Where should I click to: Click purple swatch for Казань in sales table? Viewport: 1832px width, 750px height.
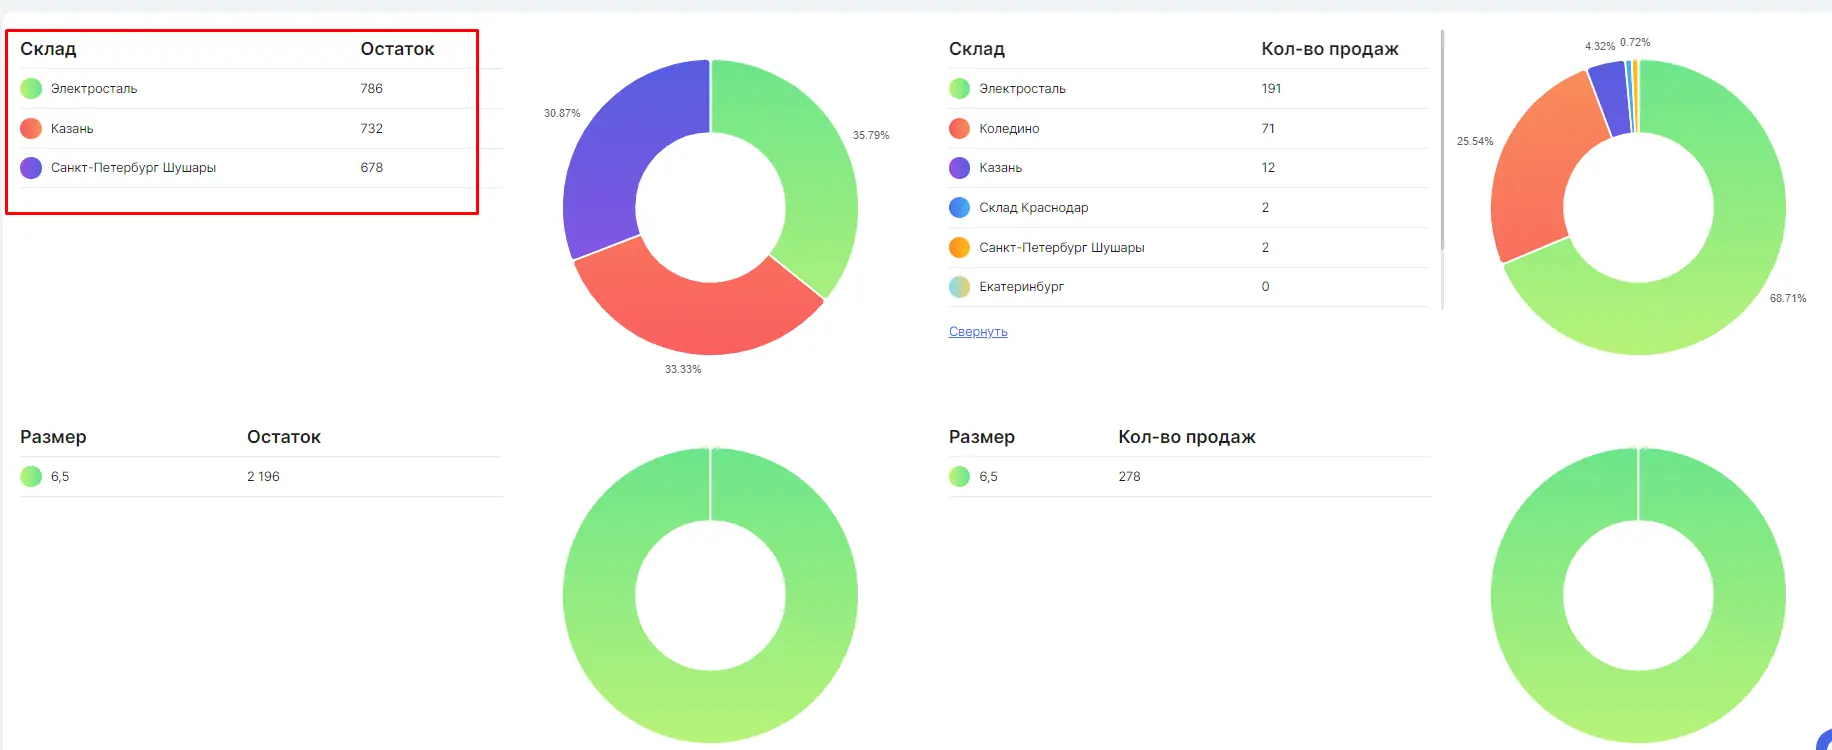[959, 167]
